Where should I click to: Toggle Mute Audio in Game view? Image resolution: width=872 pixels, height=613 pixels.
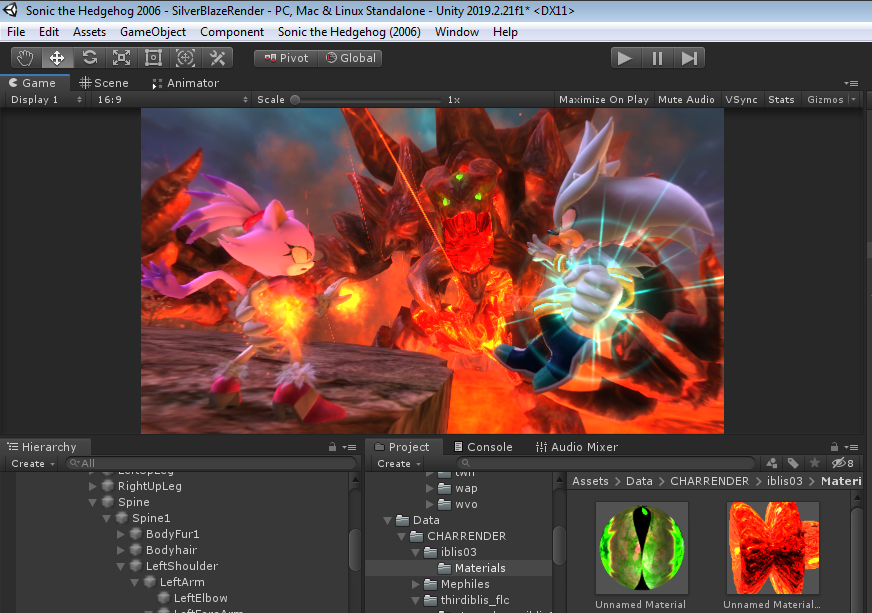[686, 100]
